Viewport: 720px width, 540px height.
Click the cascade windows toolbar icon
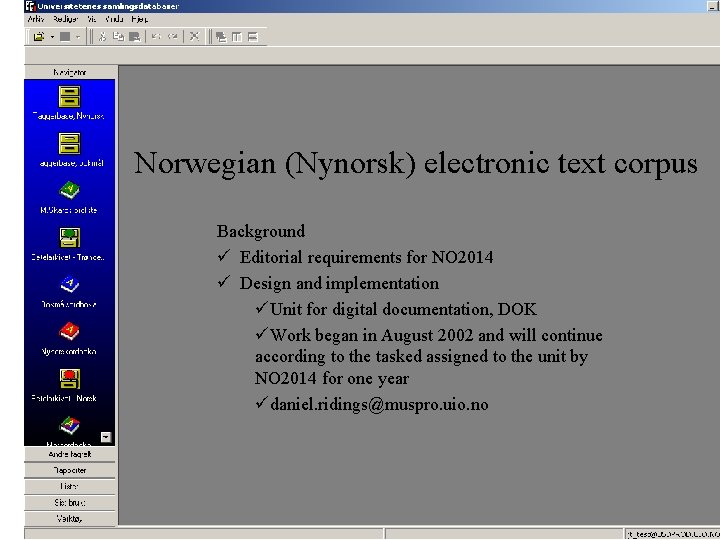[x=221, y=37]
